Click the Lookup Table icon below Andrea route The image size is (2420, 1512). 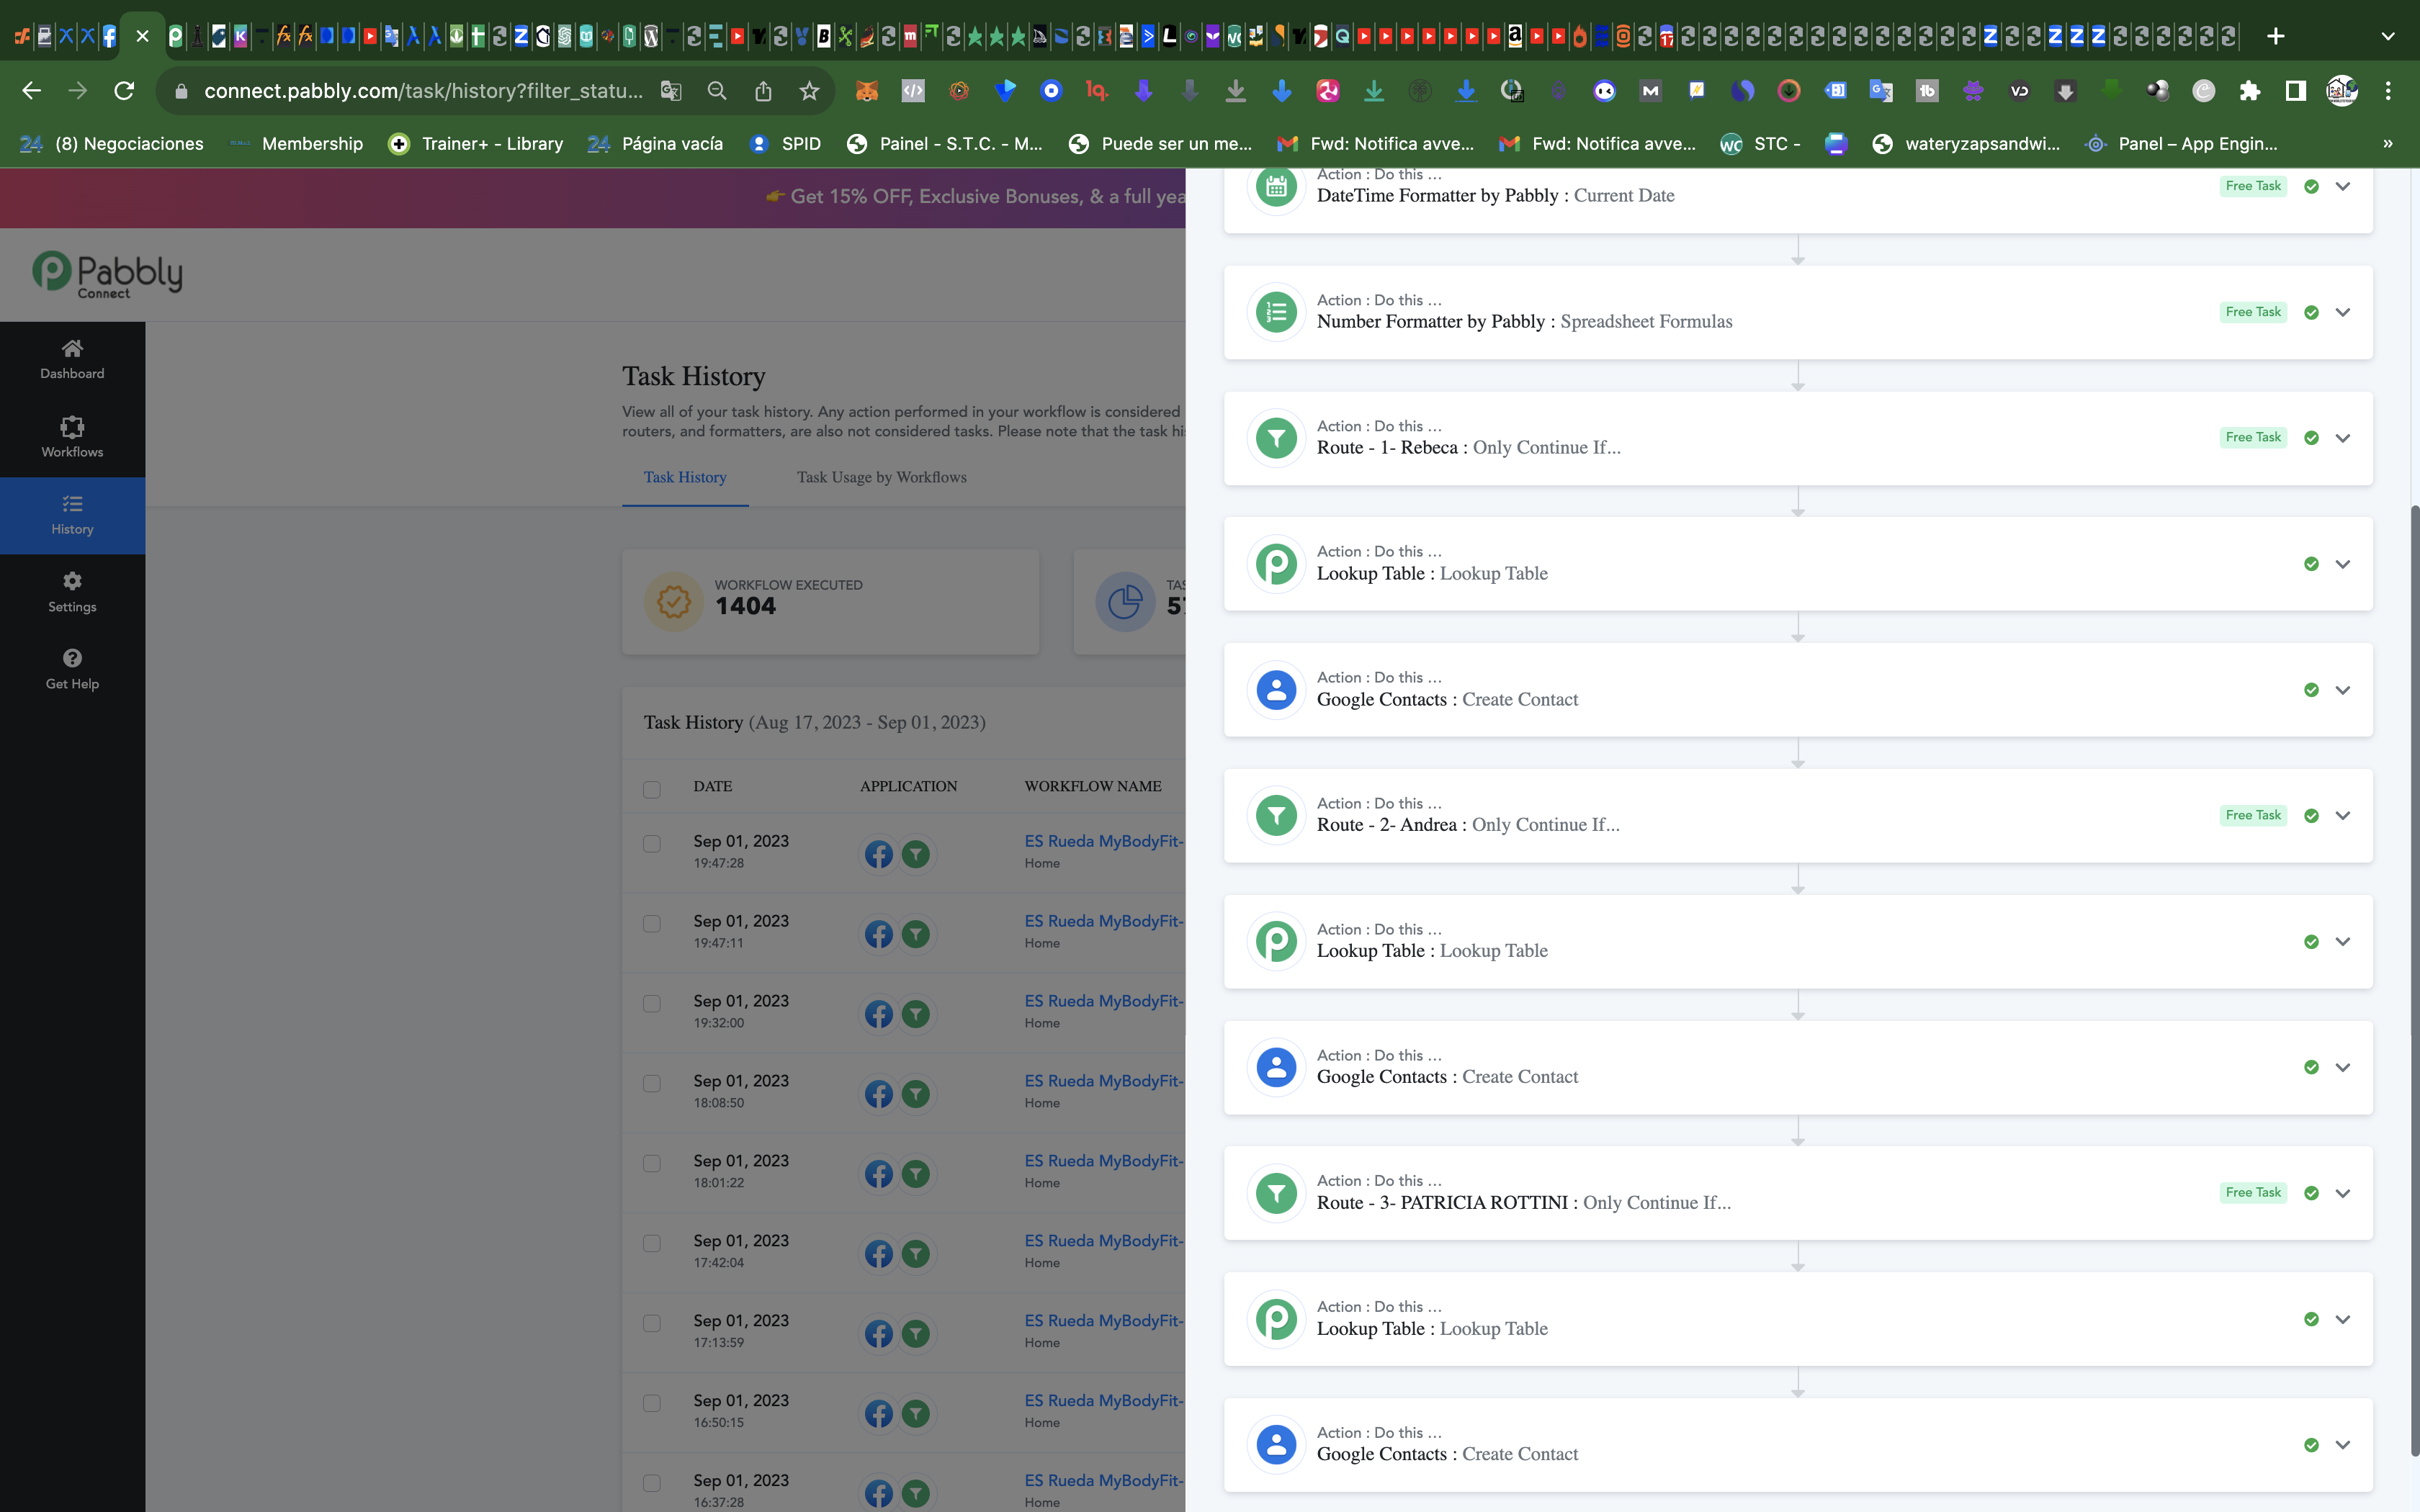1276,941
